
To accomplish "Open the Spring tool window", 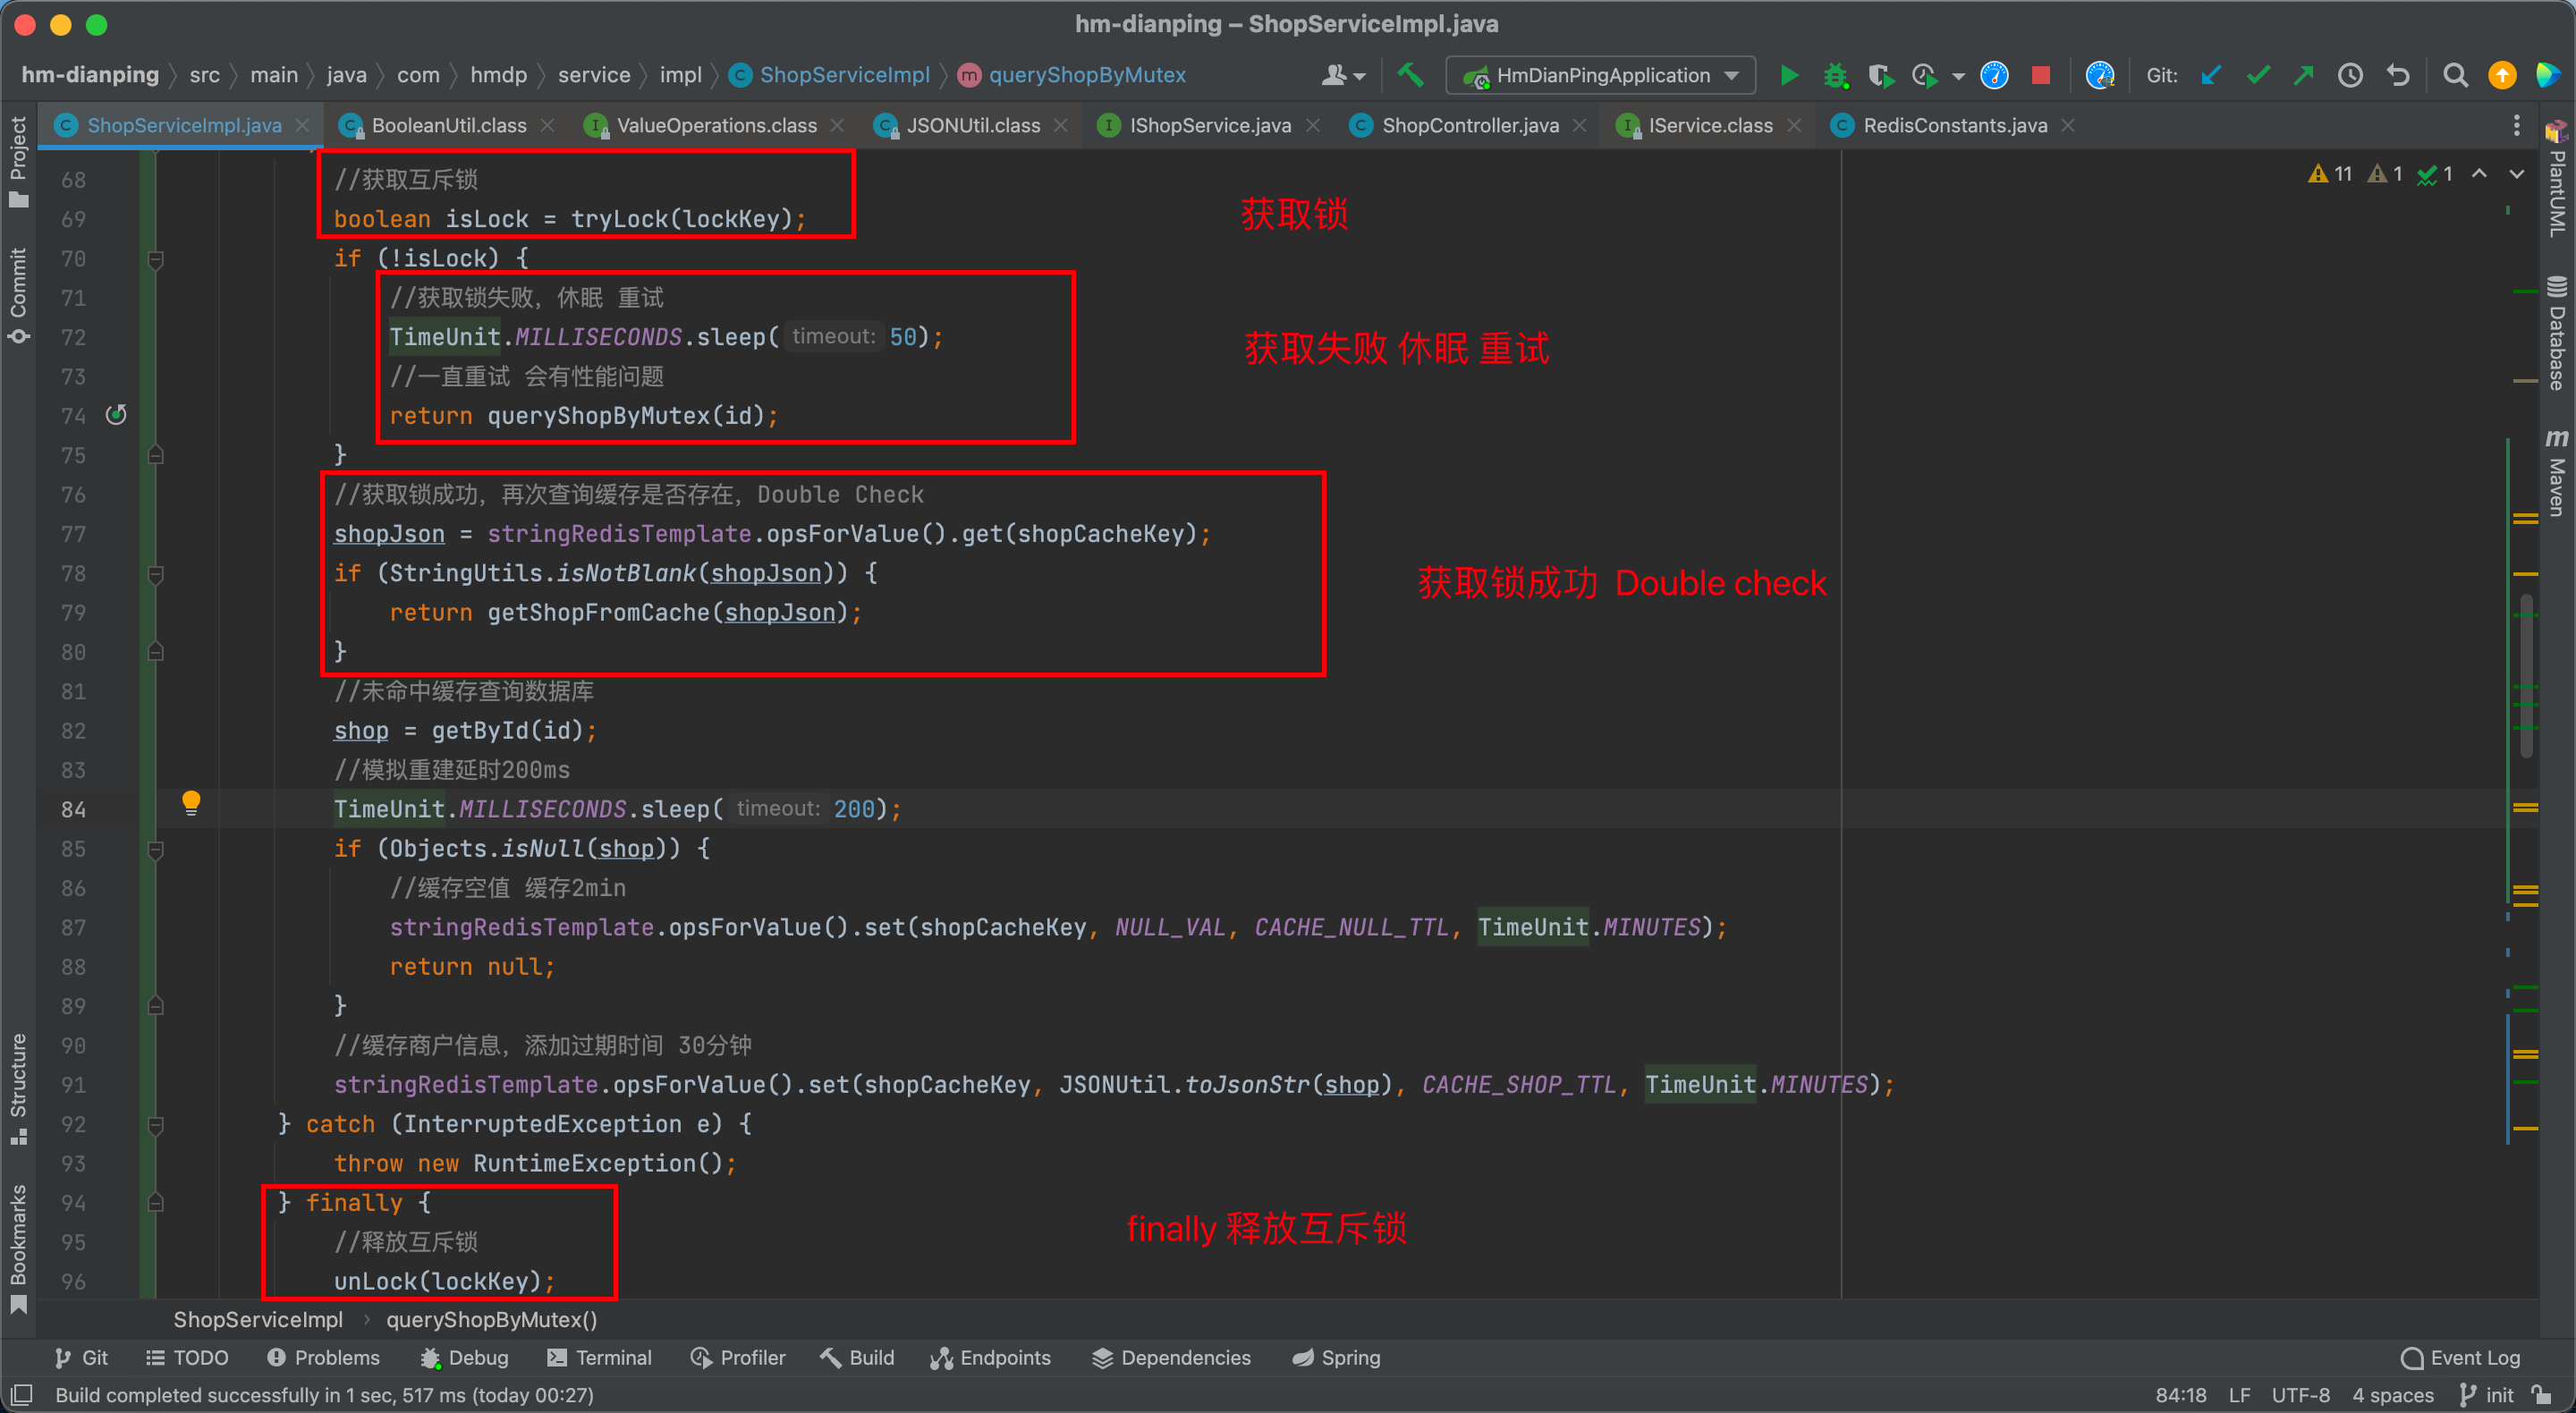I will click(x=1336, y=1357).
